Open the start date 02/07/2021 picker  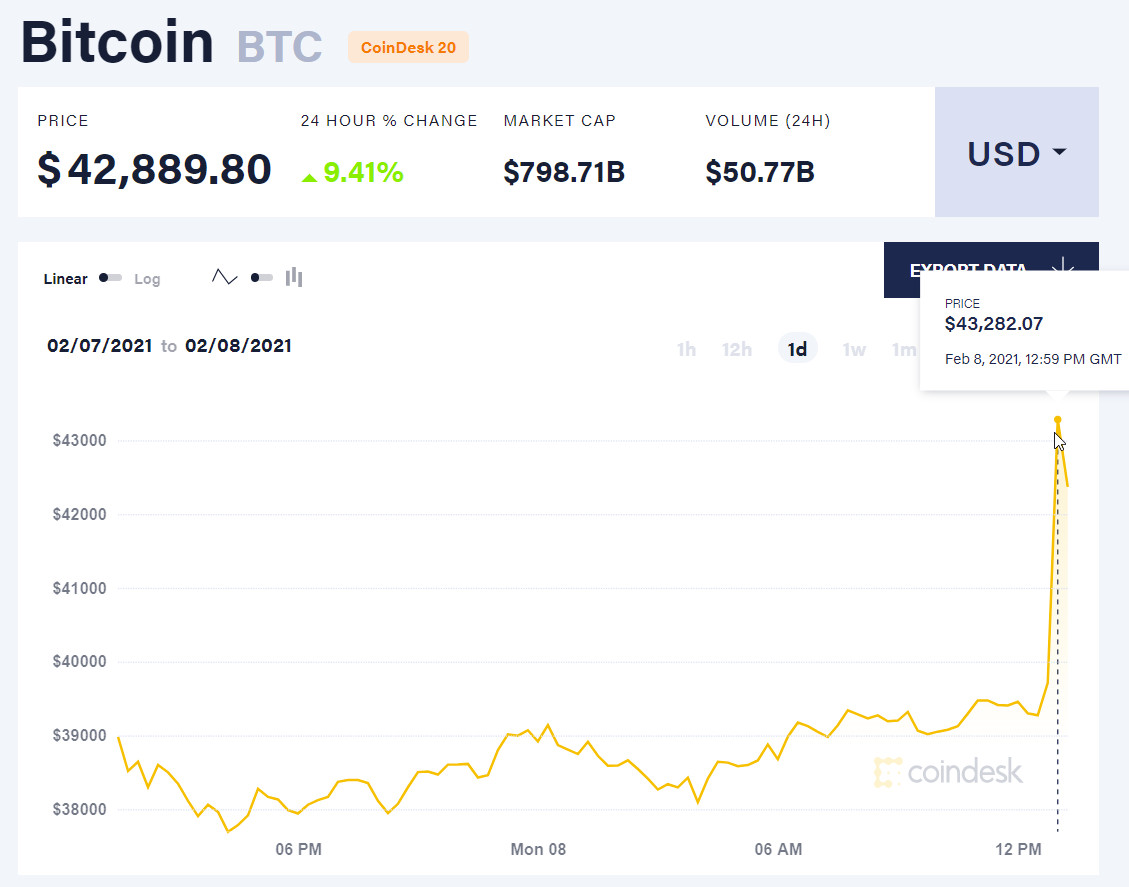point(99,346)
